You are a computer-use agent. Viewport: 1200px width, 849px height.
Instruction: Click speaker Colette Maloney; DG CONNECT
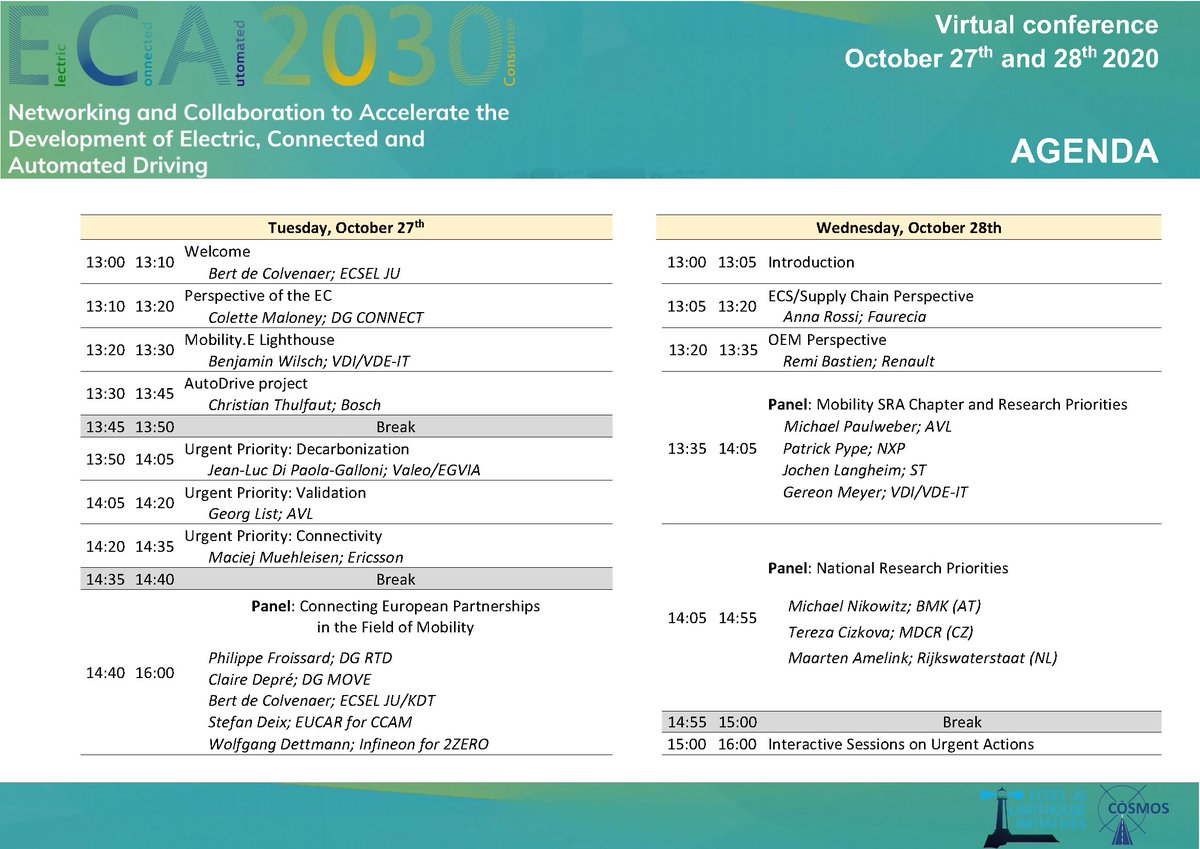pyautogui.click(x=315, y=317)
